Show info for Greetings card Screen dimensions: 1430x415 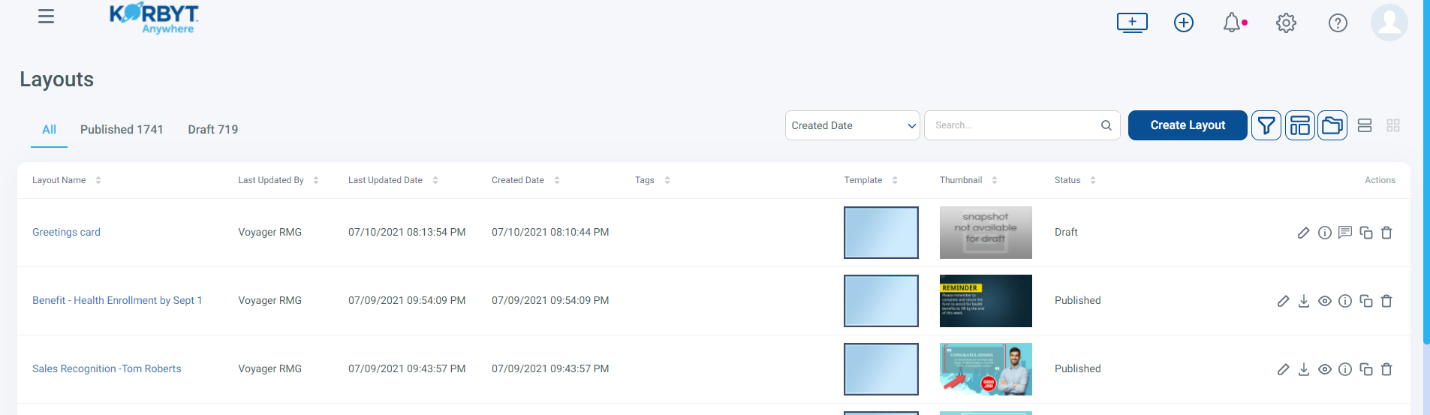click(1325, 232)
